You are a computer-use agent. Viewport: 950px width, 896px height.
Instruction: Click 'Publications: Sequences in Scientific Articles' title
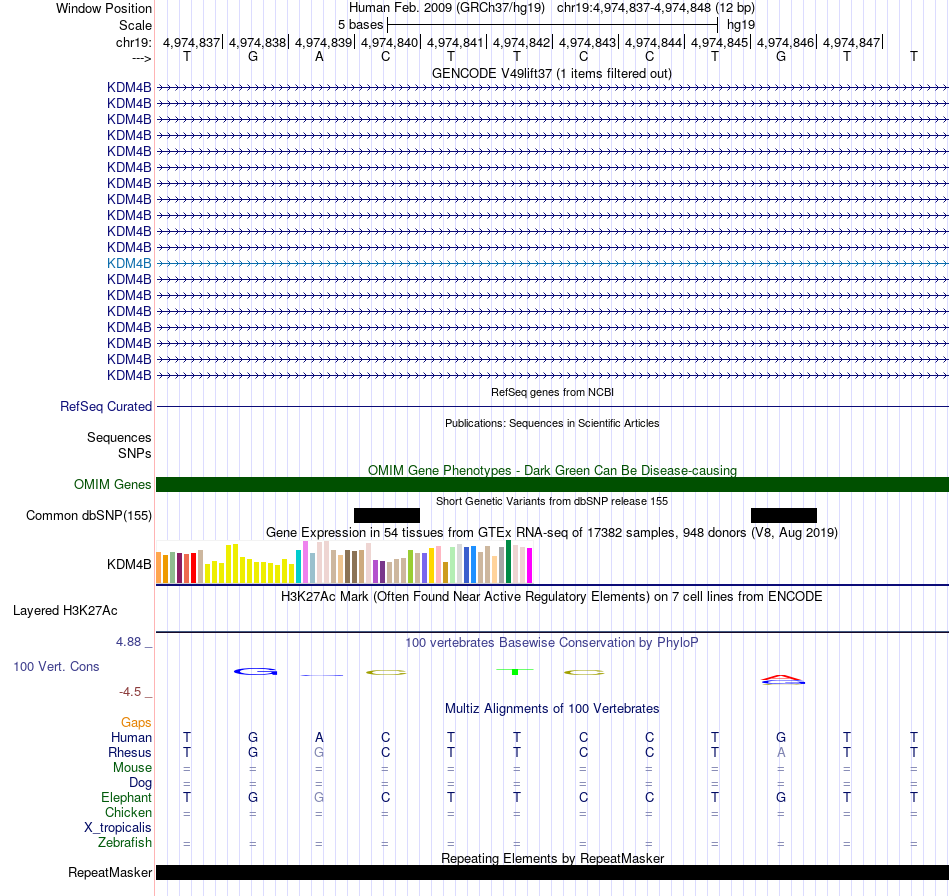pos(552,423)
